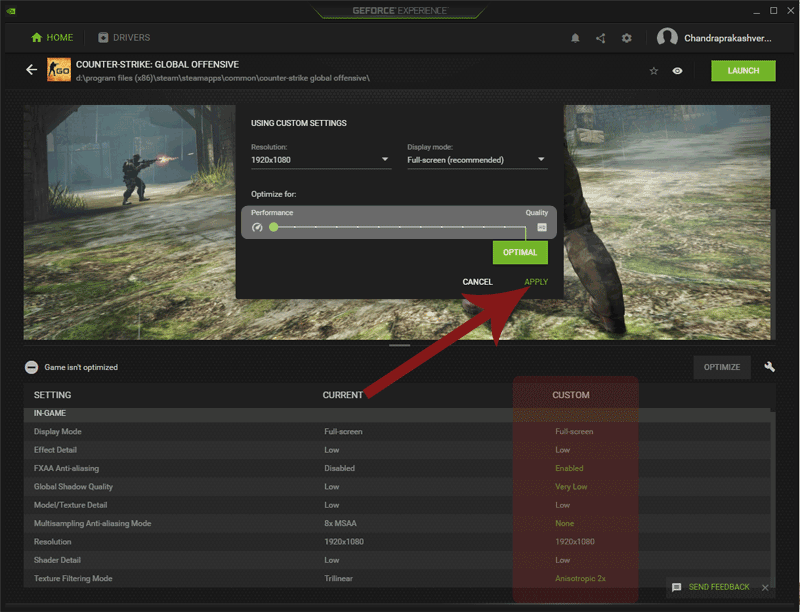Image resolution: width=800 pixels, height=612 pixels.
Task: Select the Effect Detail setting row
Action: pyautogui.click(x=397, y=450)
